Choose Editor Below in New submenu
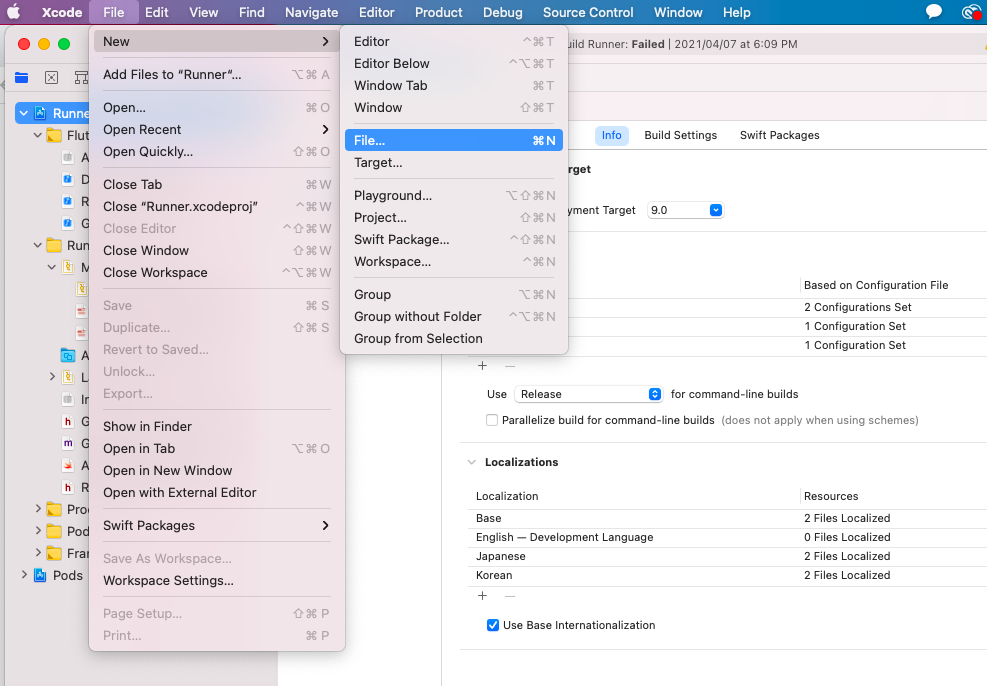Screen dimensions: 987x686 coord(454,64)
